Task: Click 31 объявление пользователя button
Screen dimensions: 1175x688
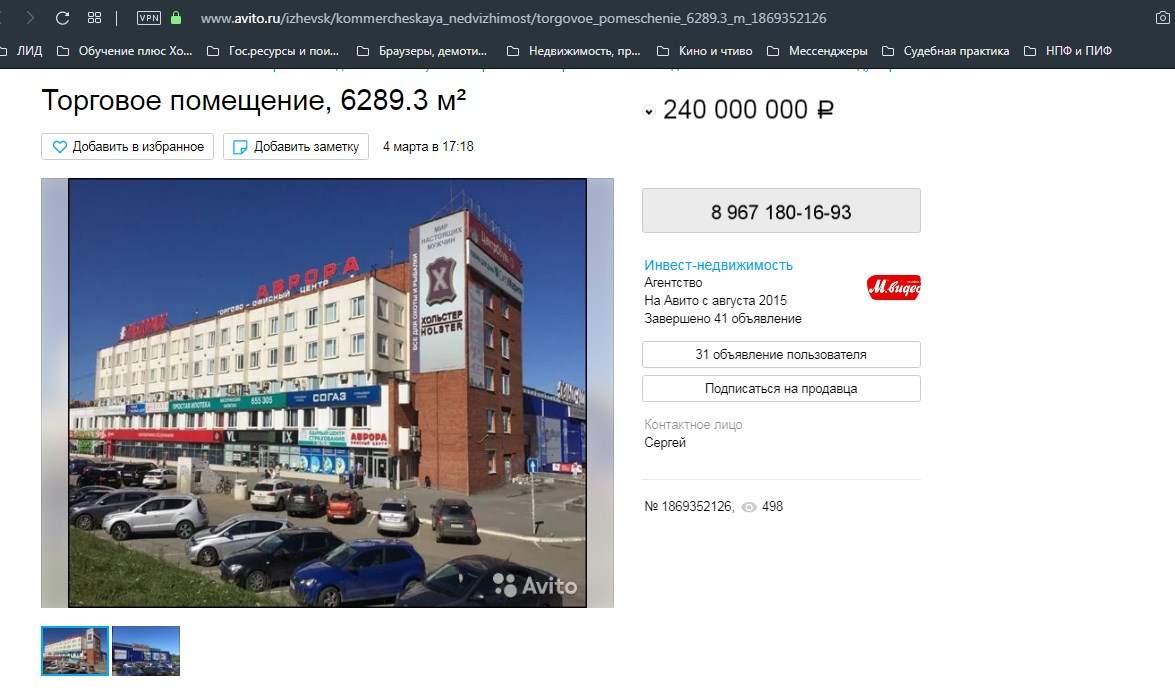Action: 781,354
